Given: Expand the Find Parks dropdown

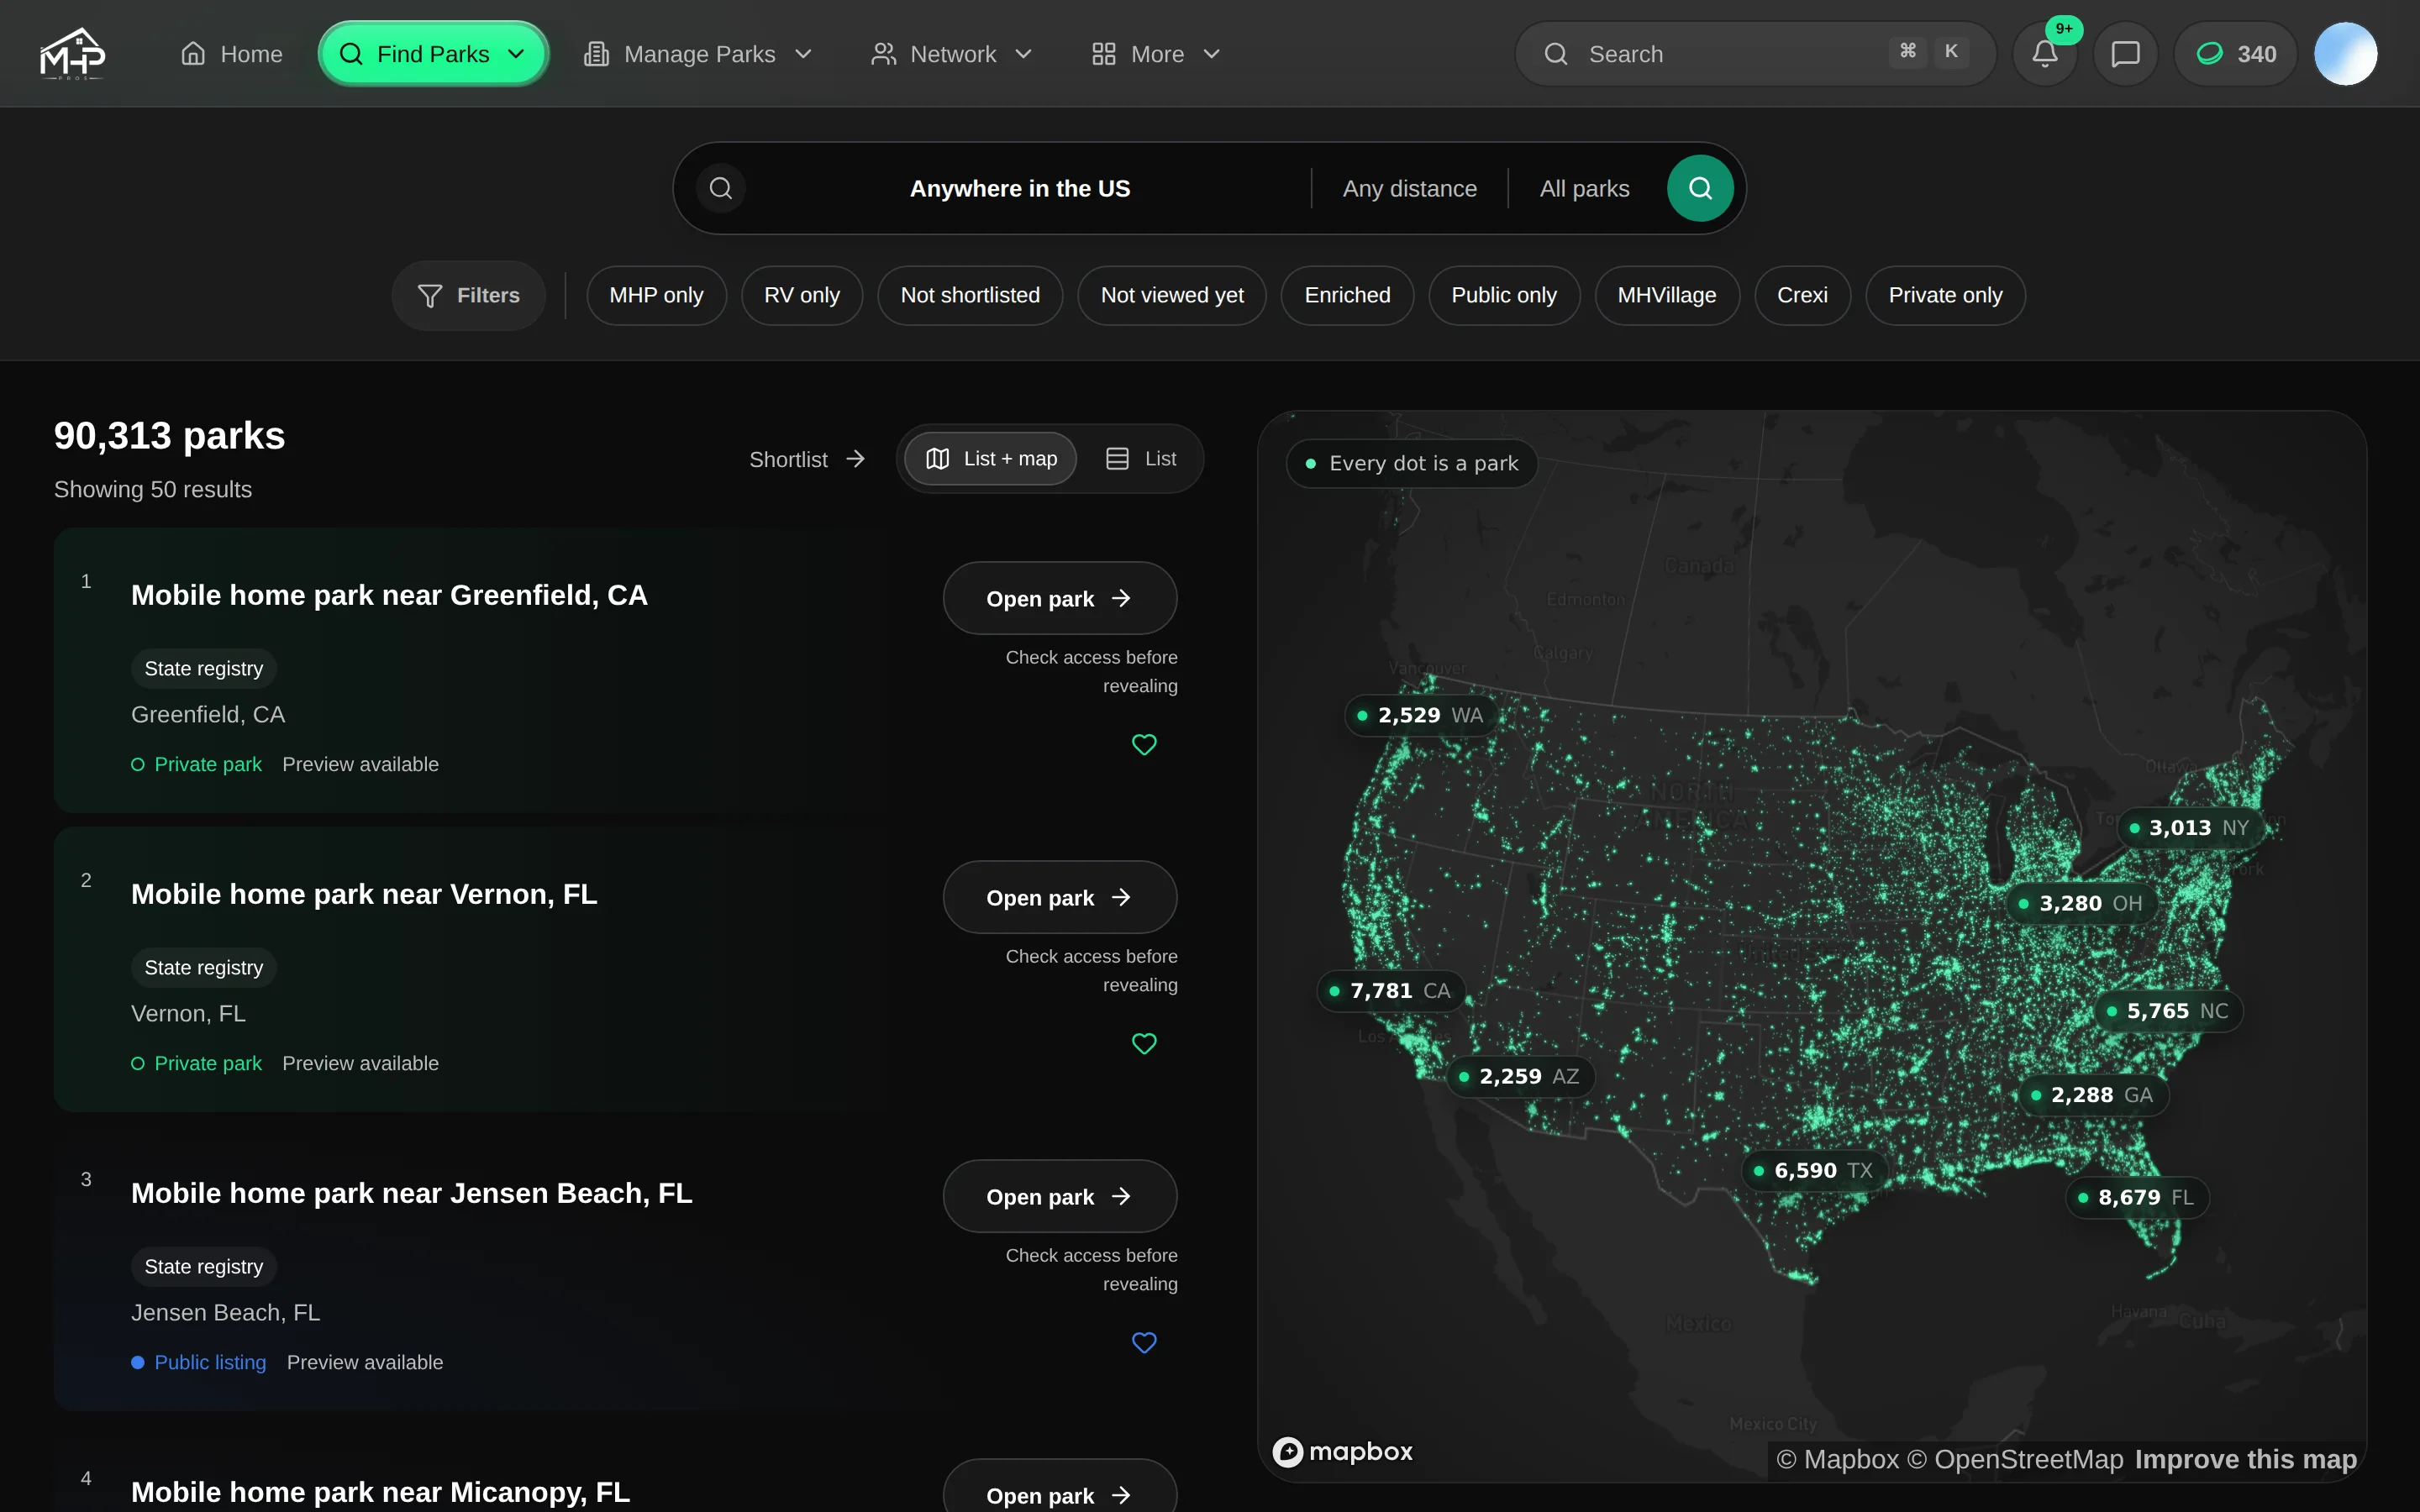Looking at the screenshot, I should (433, 54).
